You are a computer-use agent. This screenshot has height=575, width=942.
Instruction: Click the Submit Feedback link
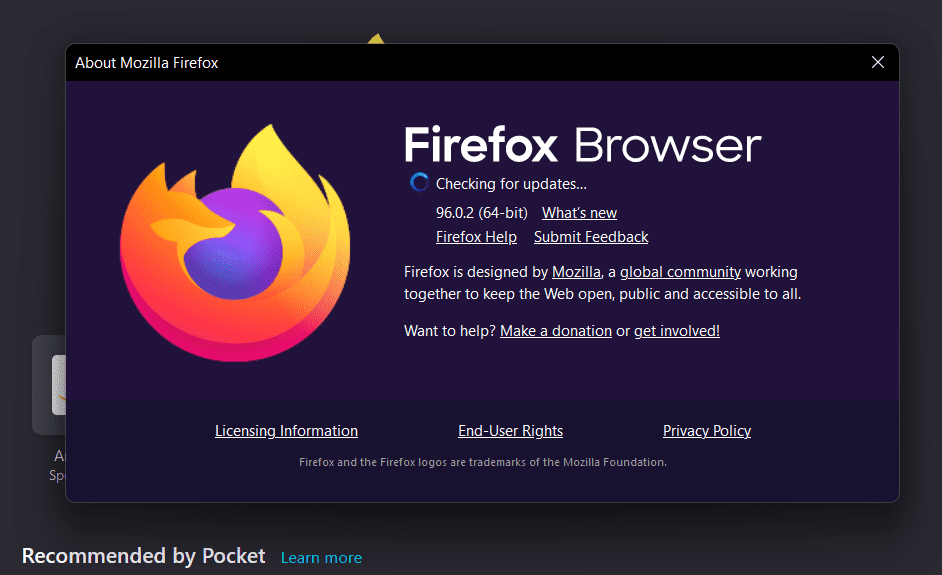[x=591, y=237]
